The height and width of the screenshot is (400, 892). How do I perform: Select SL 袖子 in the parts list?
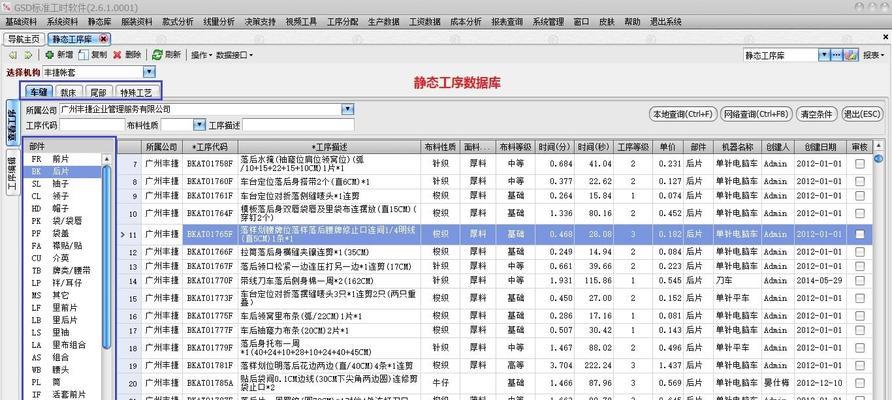click(x=63, y=184)
